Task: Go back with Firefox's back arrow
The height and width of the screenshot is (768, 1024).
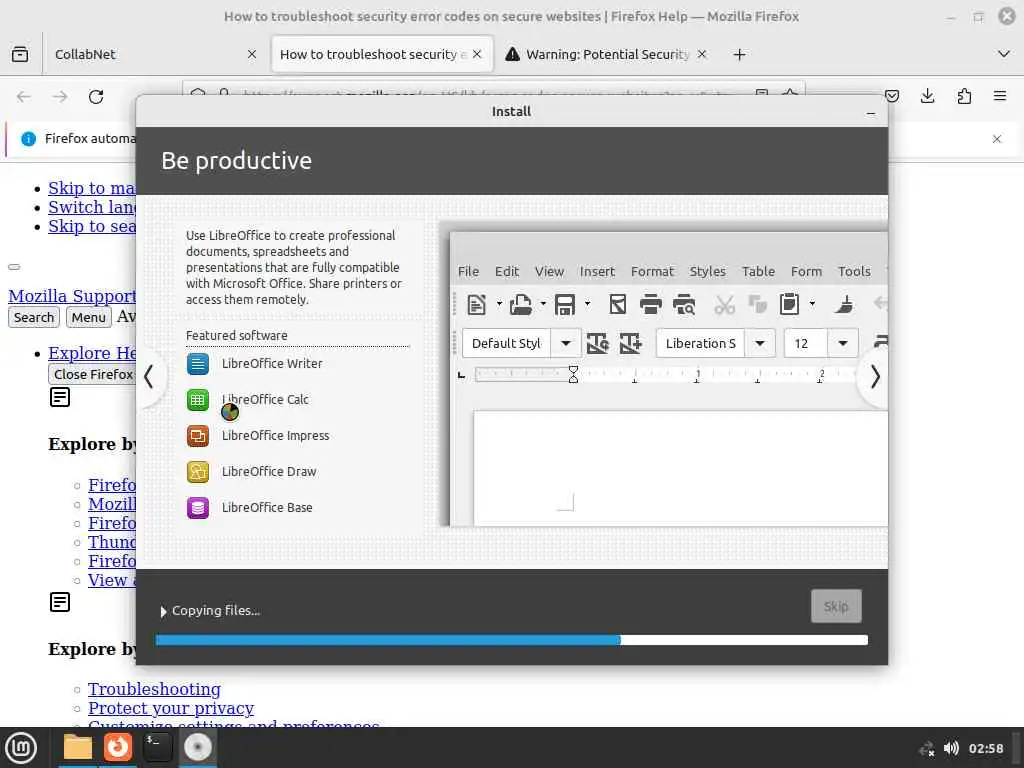Action: click(x=24, y=97)
